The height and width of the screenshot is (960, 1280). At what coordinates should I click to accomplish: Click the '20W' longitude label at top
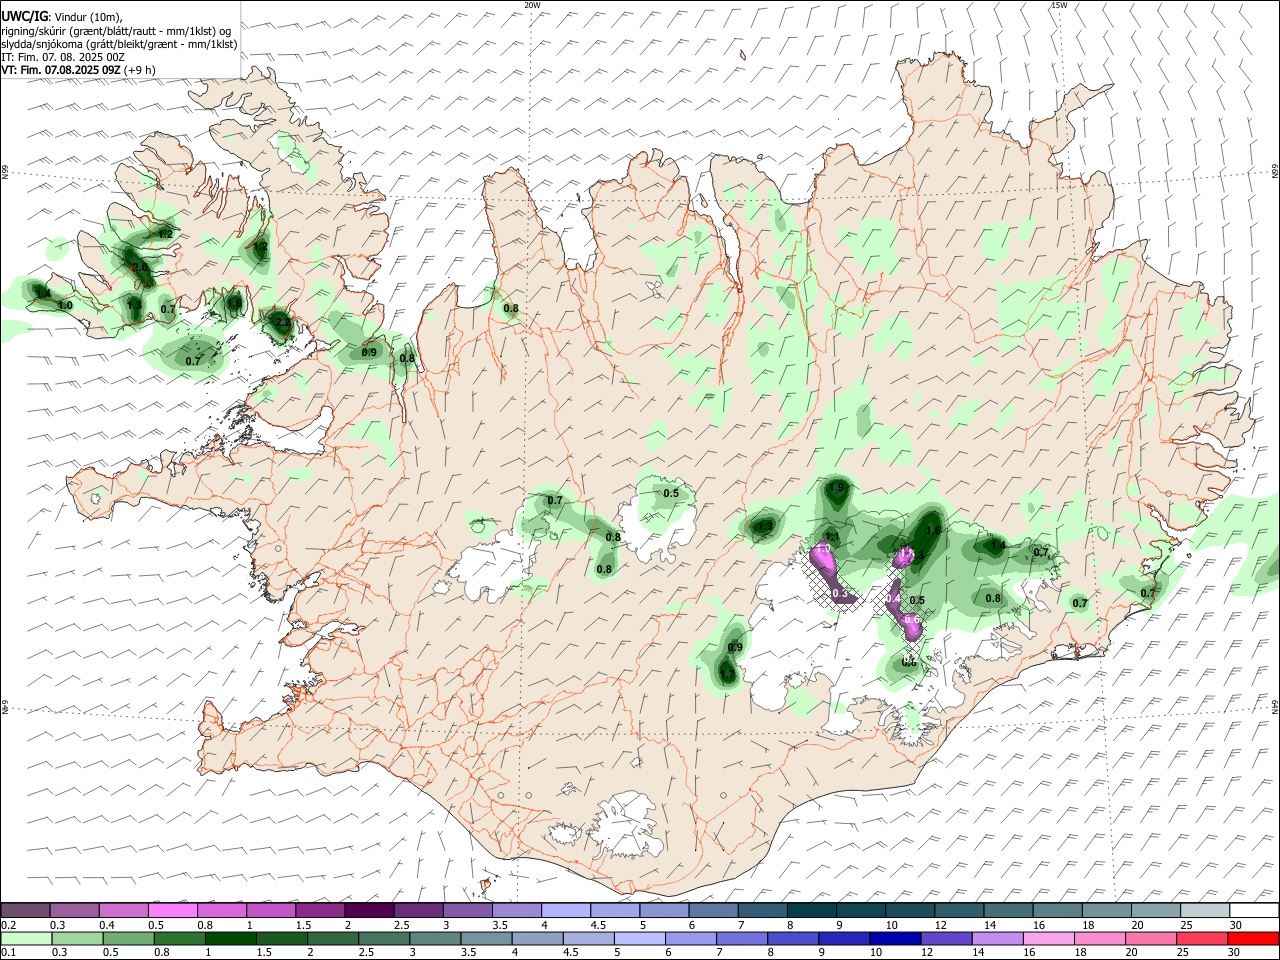click(532, 5)
